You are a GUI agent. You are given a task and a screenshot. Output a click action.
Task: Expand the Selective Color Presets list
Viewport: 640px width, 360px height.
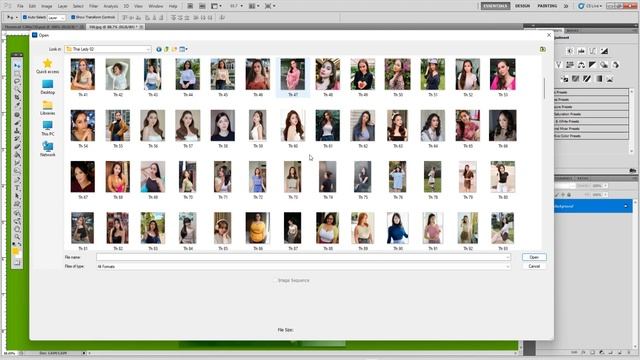591,136
